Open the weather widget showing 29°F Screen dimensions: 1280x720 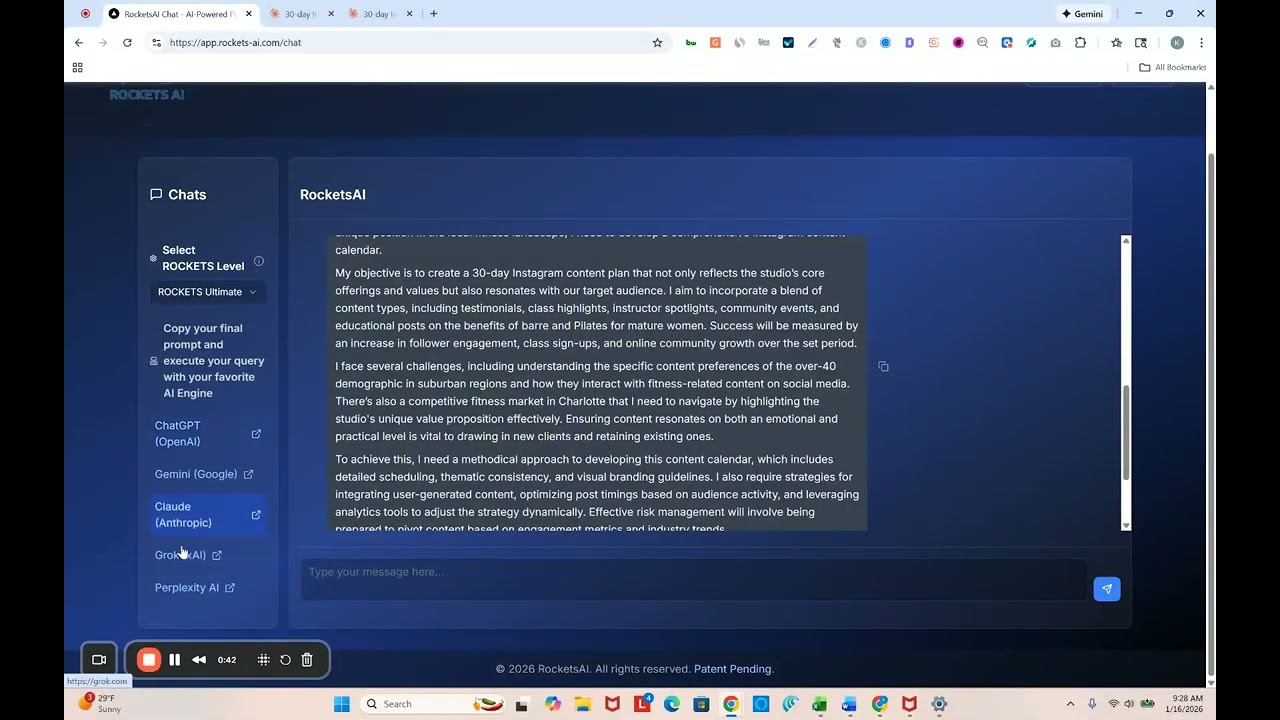[98, 703]
